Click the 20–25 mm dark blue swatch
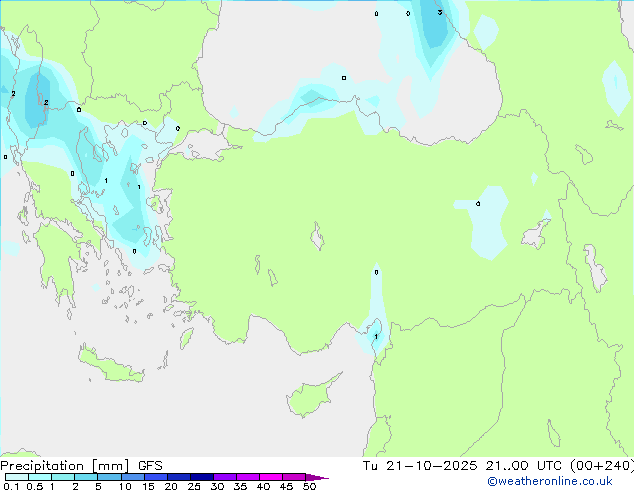 (x=178, y=477)
